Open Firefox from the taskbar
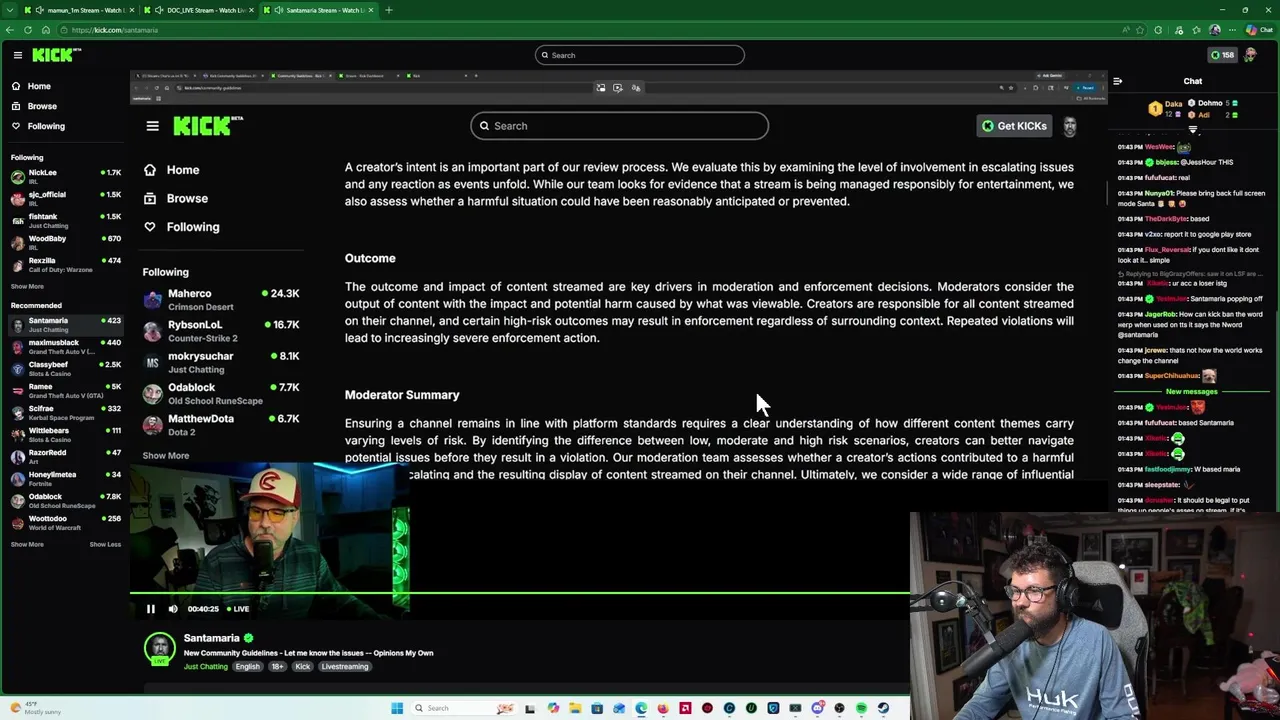Screen dimensions: 1280x720 [x=663, y=708]
